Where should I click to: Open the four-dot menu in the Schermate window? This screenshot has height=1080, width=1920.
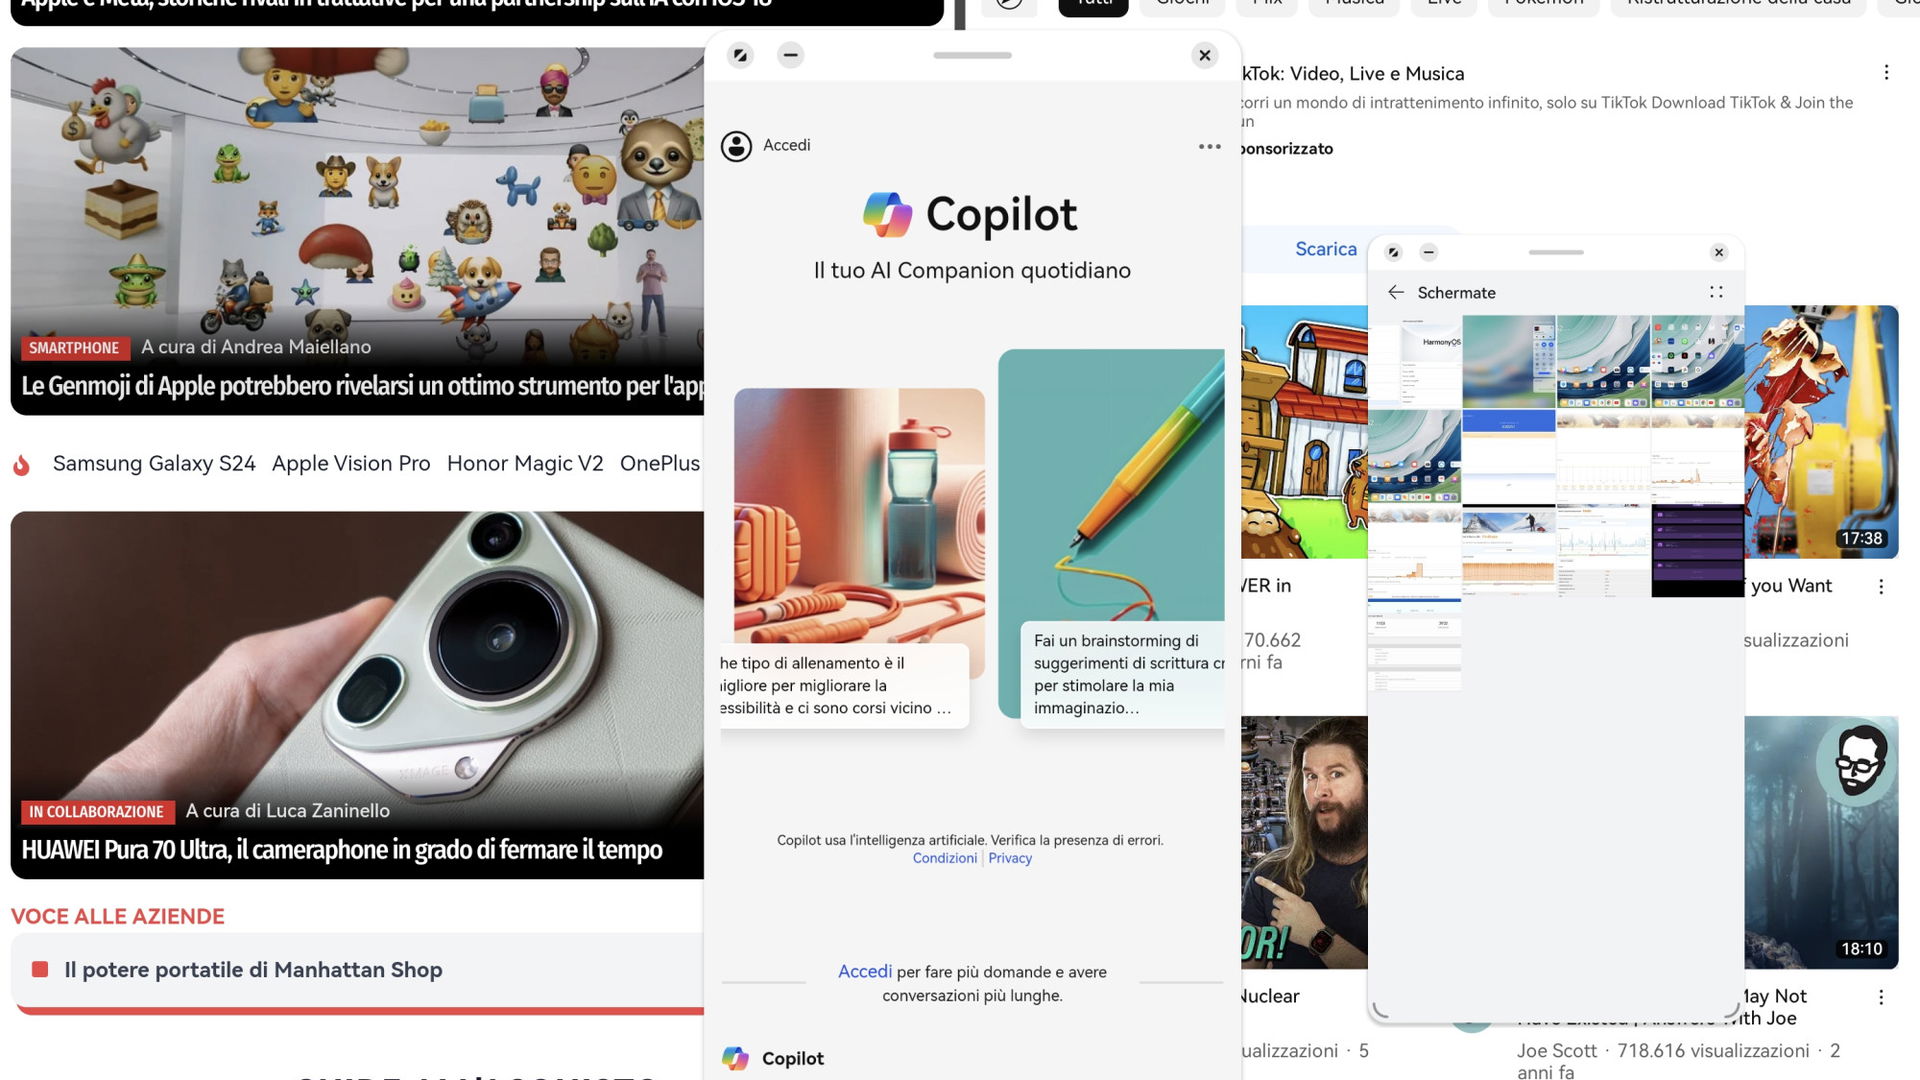coord(1716,292)
